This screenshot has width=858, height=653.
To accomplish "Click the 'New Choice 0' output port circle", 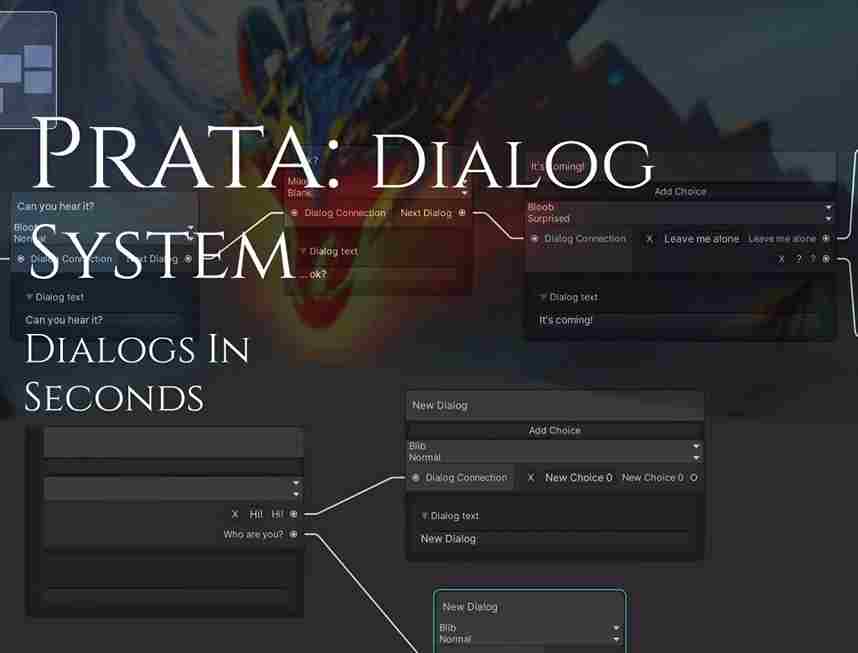I will point(694,478).
